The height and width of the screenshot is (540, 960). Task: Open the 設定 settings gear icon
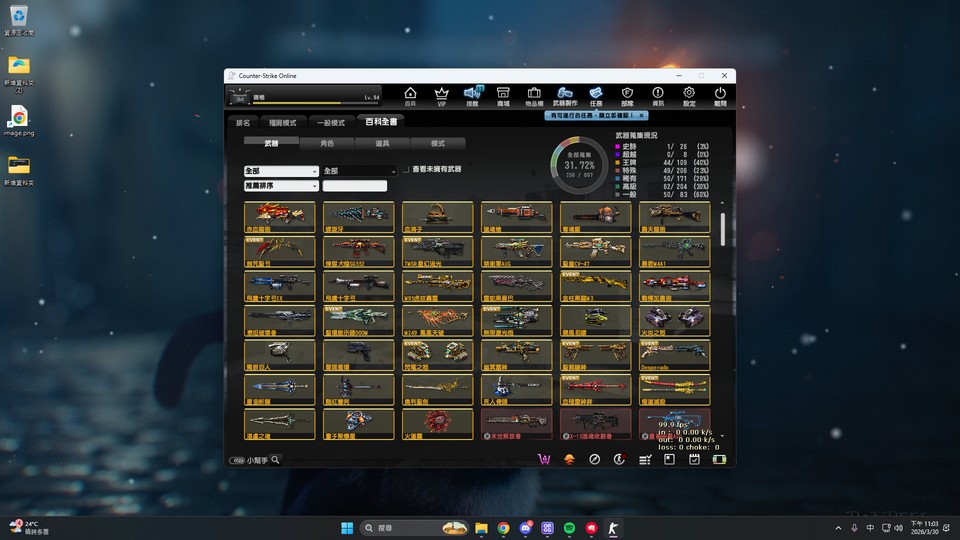pos(689,95)
